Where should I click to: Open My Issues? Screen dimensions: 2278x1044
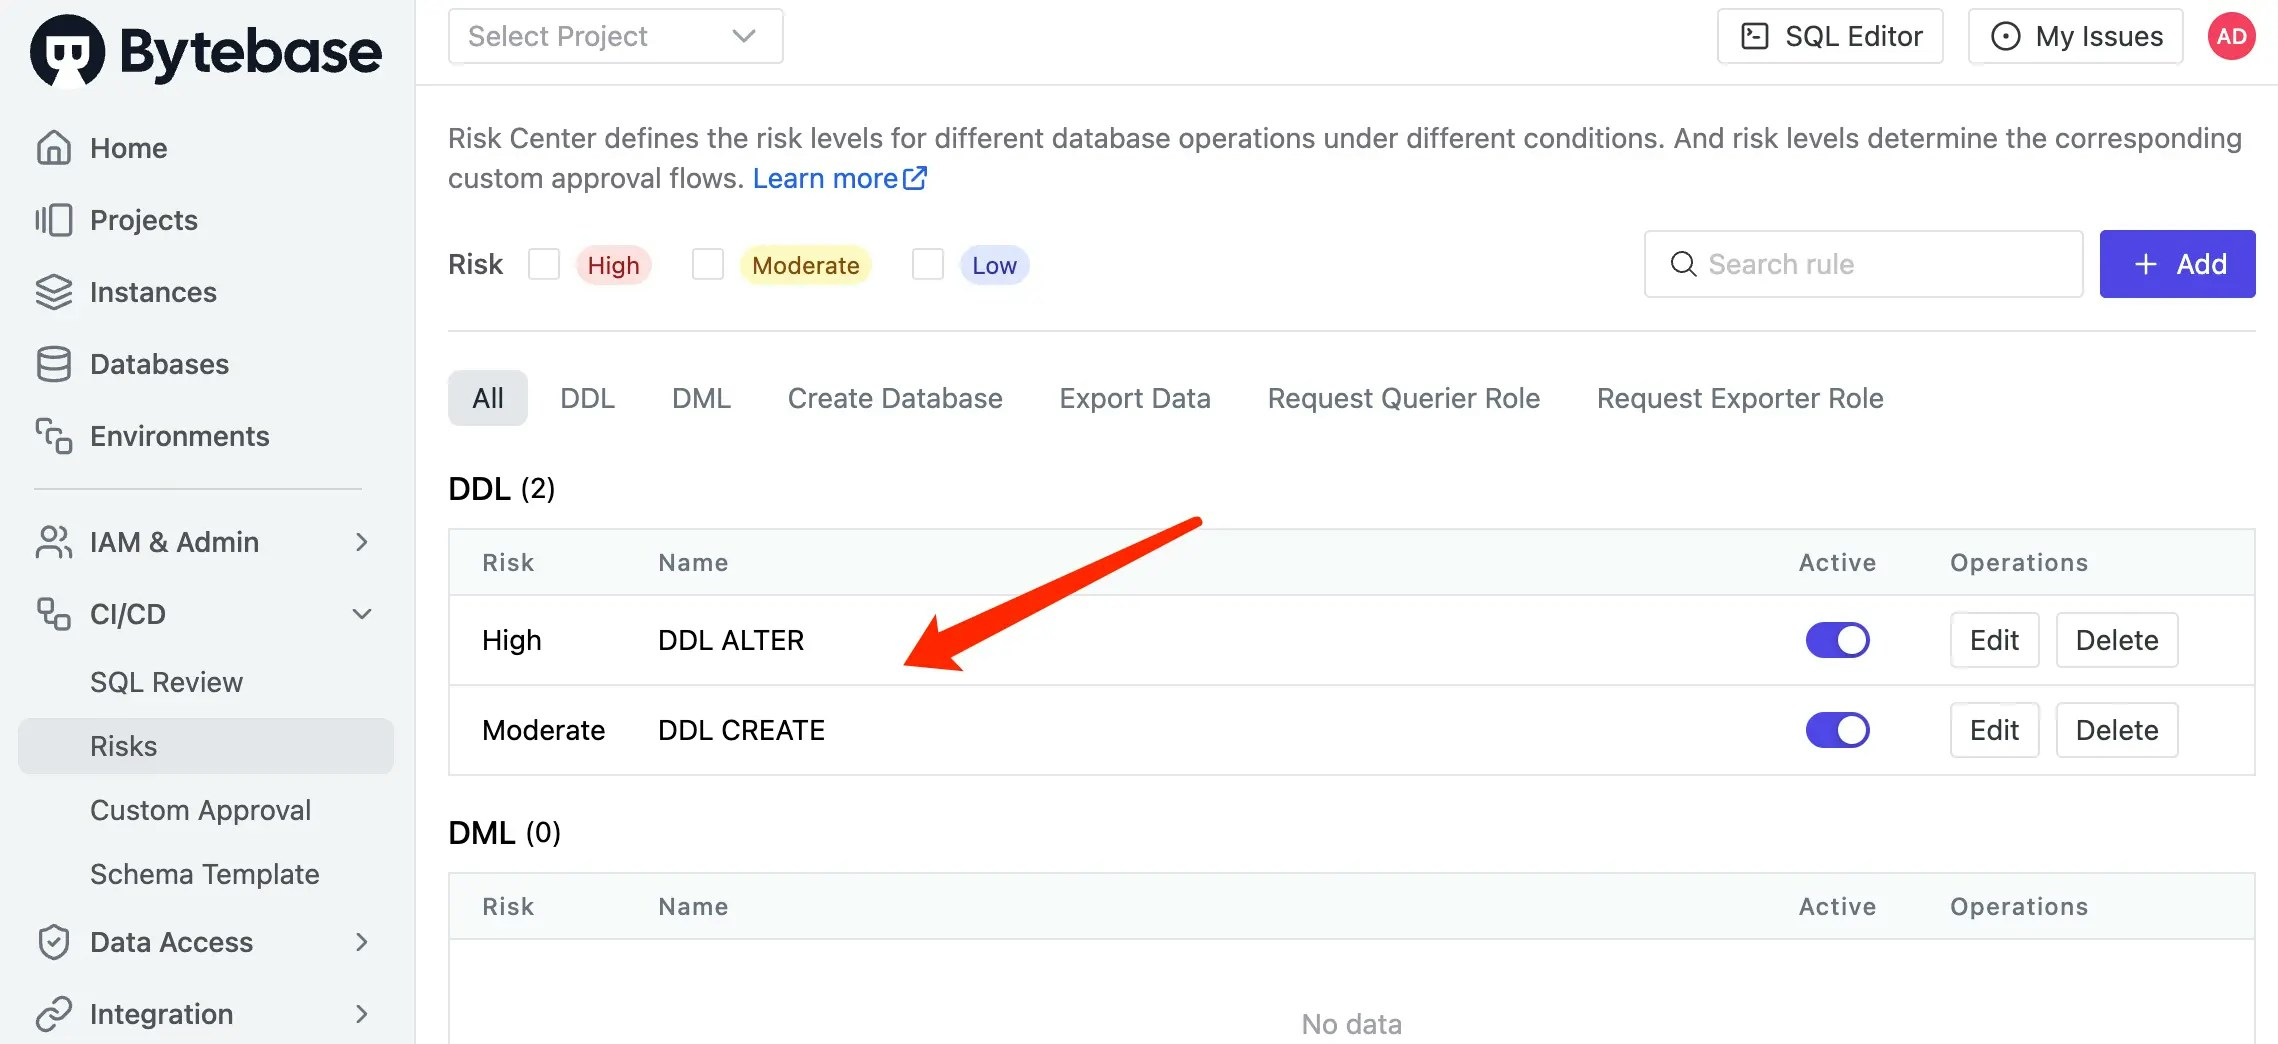tap(2076, 37)
